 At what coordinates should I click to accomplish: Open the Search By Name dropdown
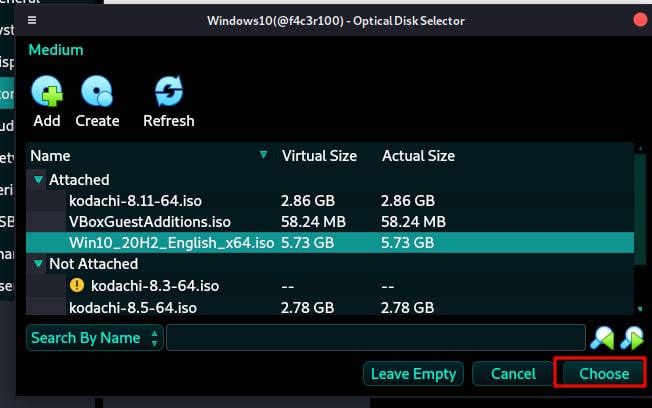(94, 338)
